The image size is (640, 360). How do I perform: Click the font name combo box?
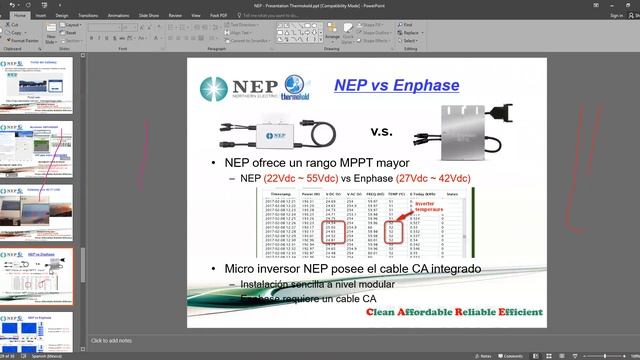[x=104, y=27]
